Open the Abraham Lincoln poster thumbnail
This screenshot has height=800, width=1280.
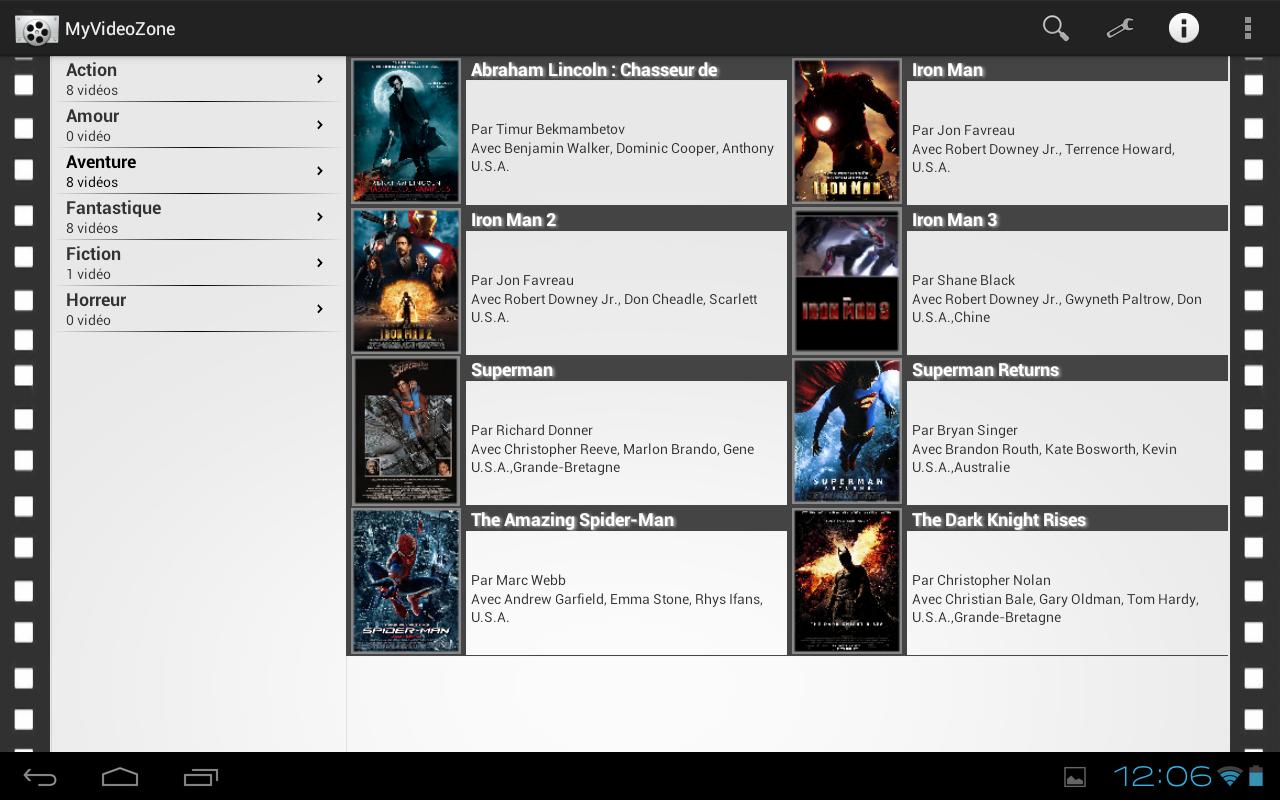406,130
